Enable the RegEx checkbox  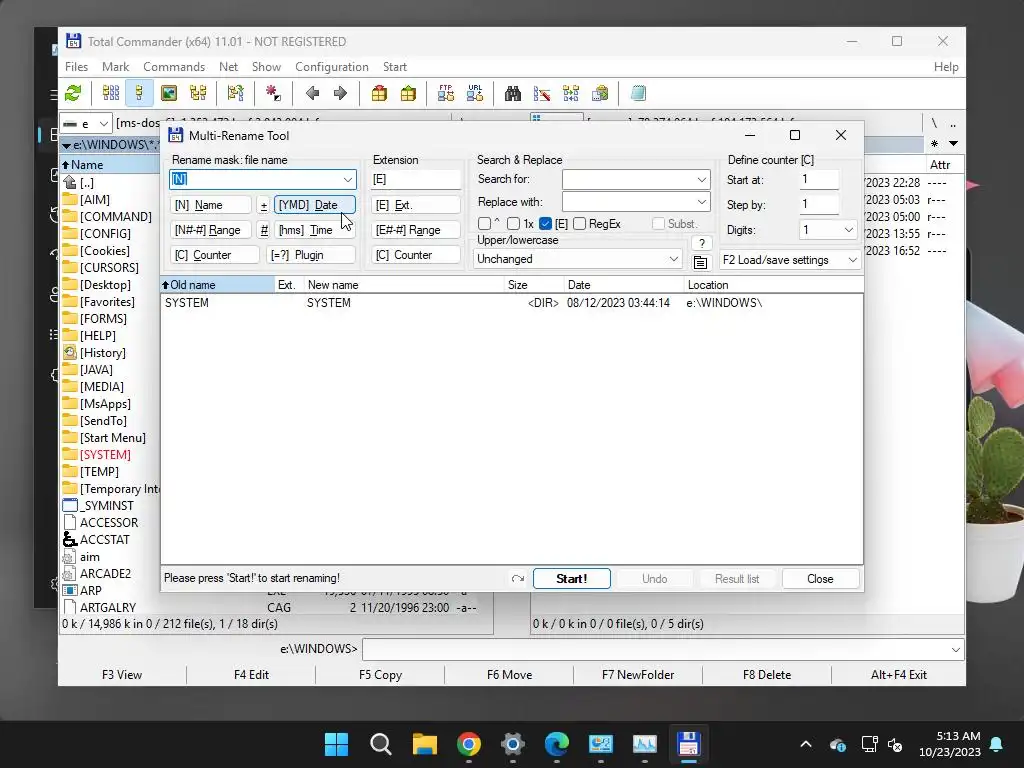click(x=579, y=224)
